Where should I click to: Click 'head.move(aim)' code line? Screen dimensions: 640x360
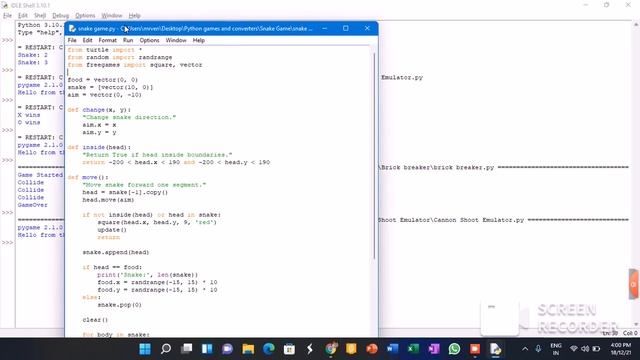(x=108, y=200)
